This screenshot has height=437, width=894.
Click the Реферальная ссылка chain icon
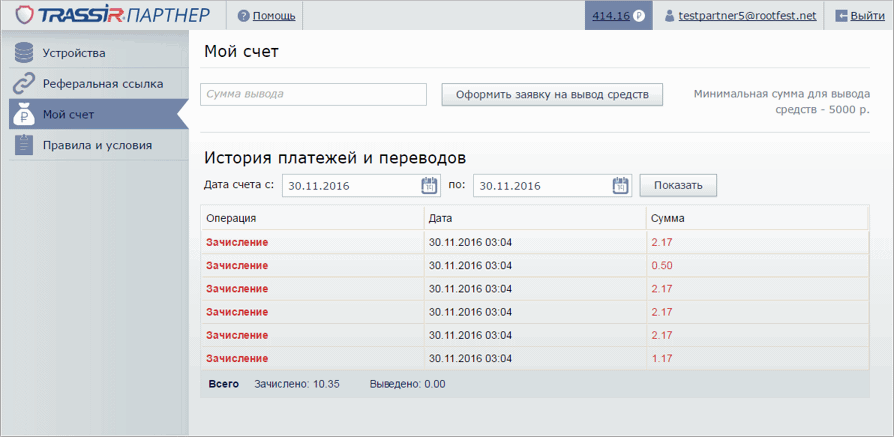tap(24, 84)
